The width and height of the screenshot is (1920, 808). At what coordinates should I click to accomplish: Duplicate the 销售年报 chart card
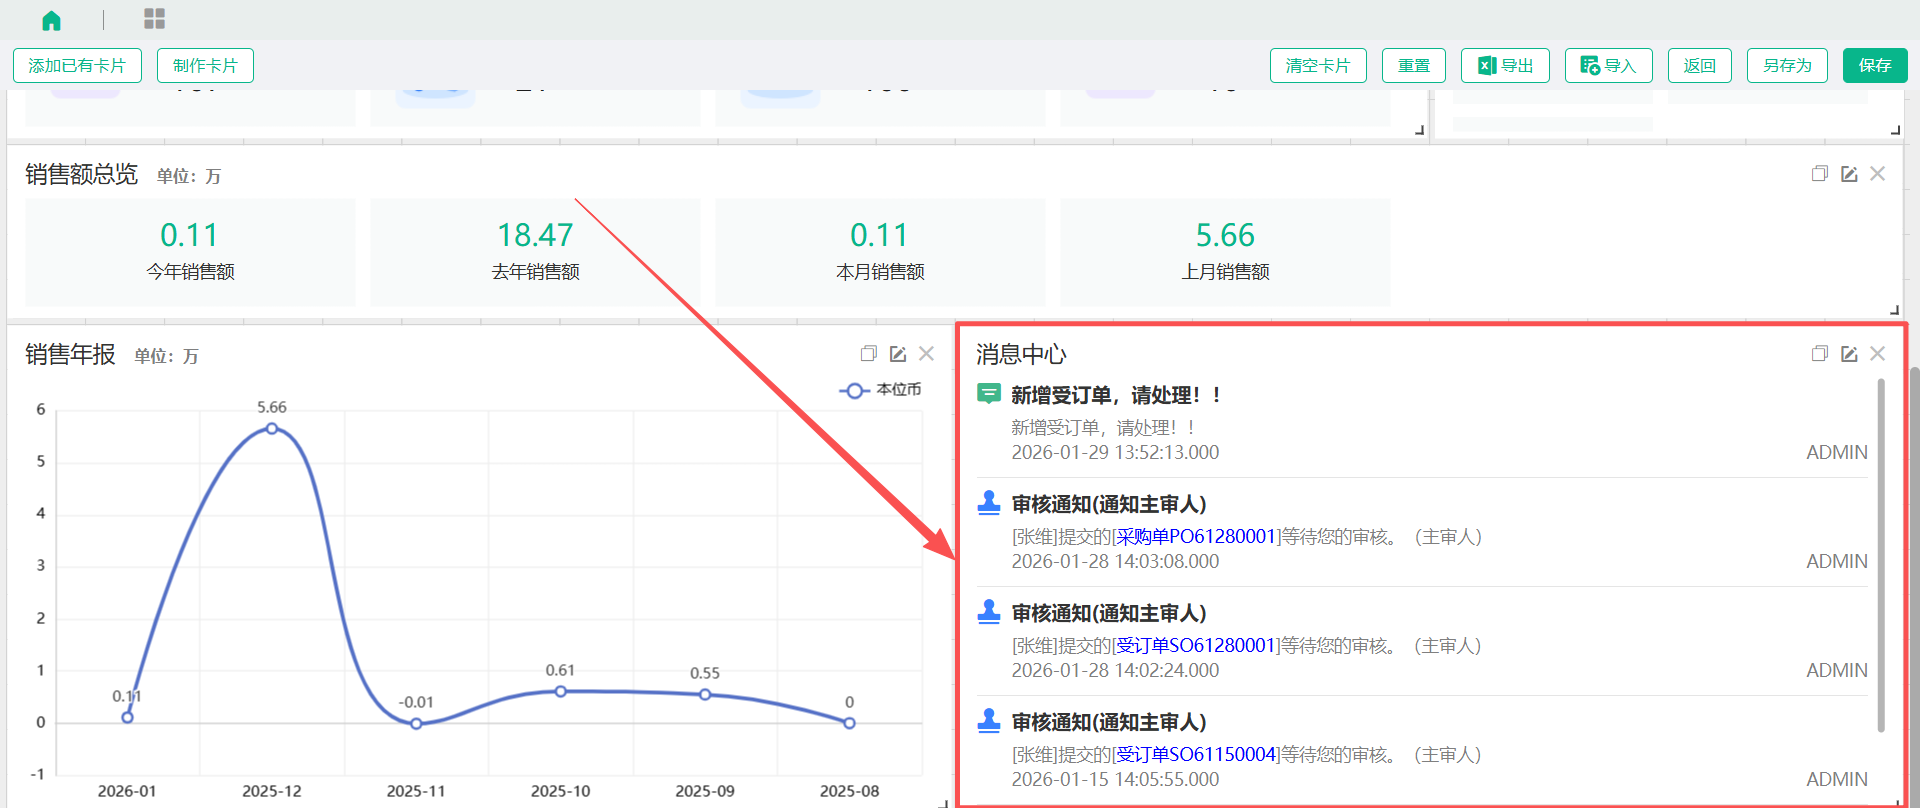point(868,354)
